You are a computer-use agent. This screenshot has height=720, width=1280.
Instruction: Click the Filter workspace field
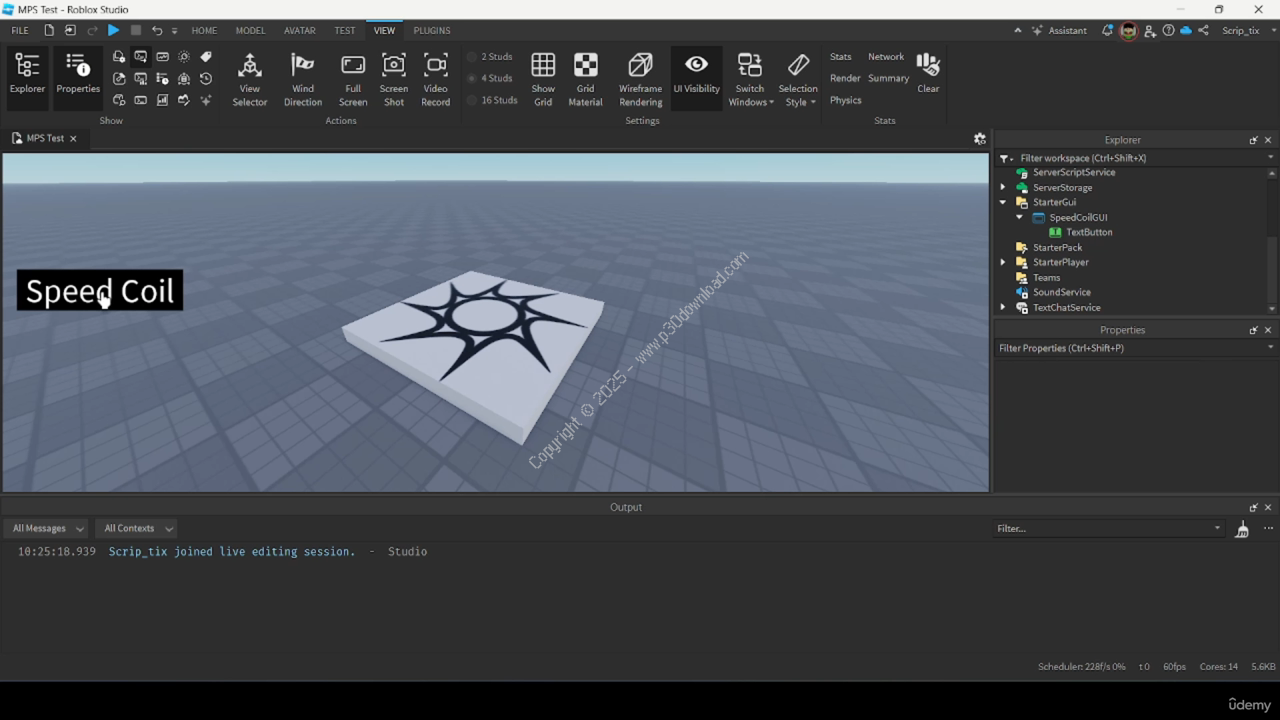[x=1140, y=158]
